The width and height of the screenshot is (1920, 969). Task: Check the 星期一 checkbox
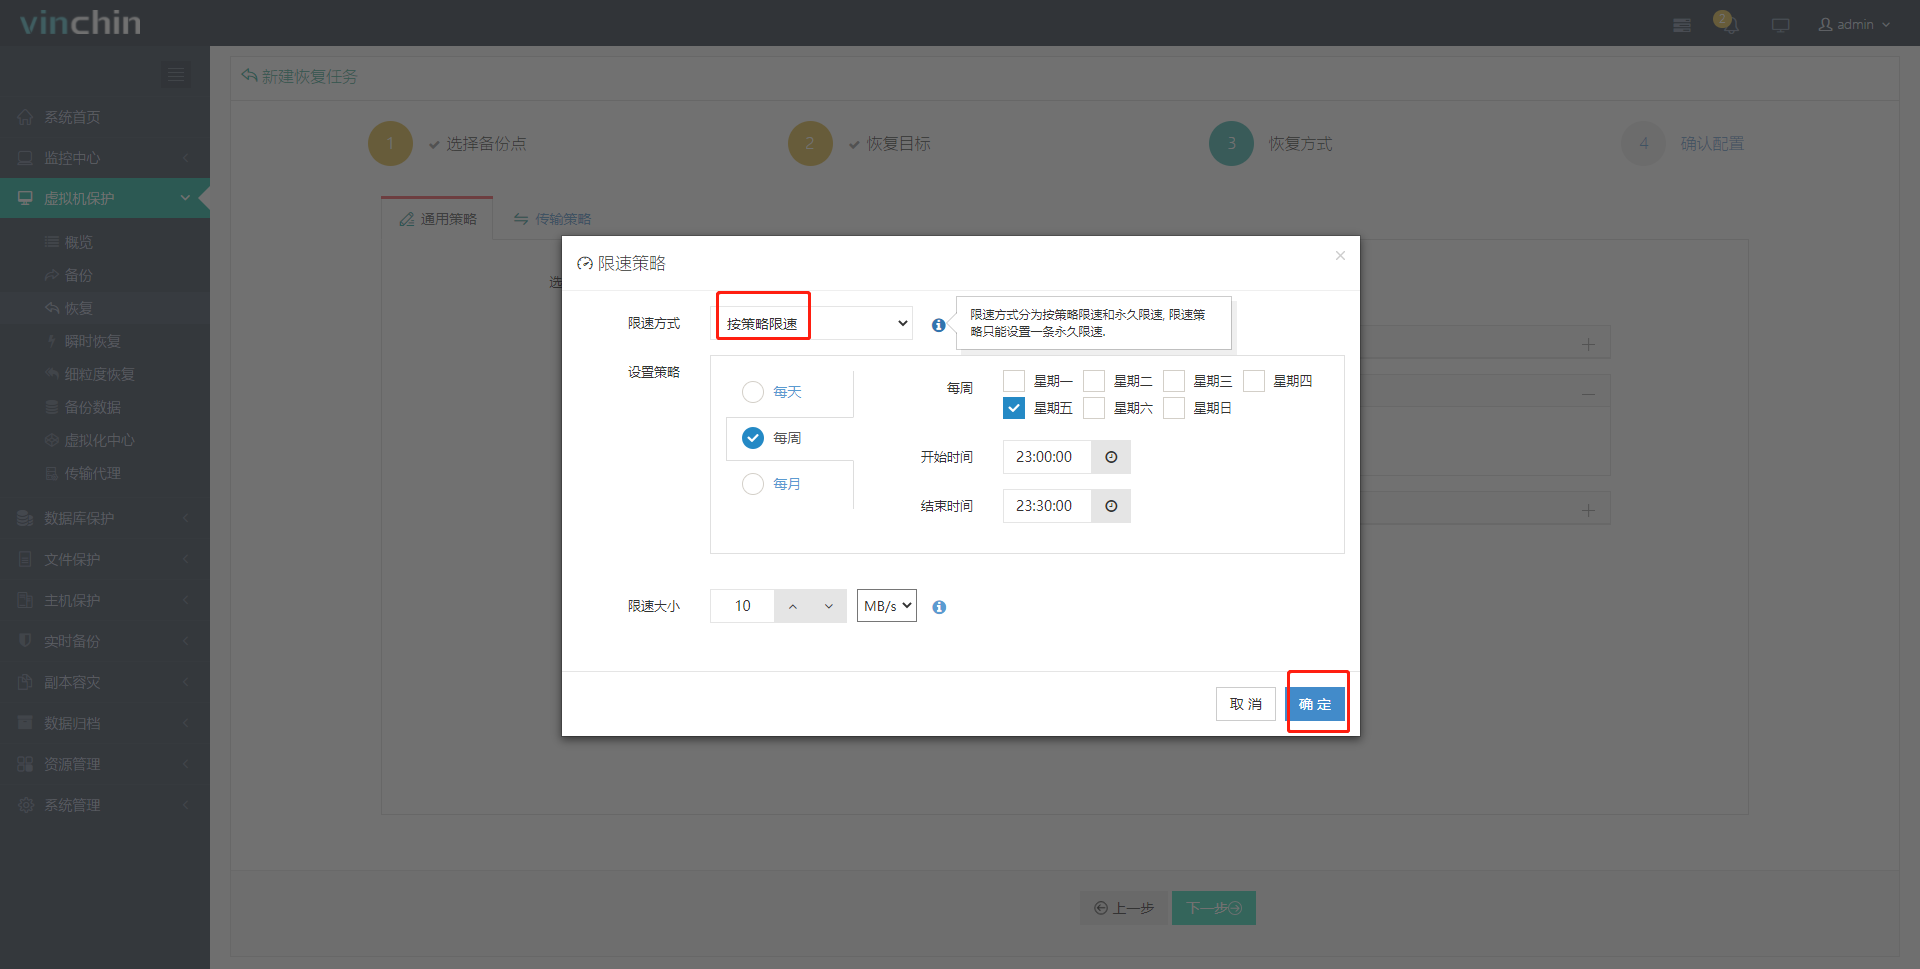(1013, 380)
